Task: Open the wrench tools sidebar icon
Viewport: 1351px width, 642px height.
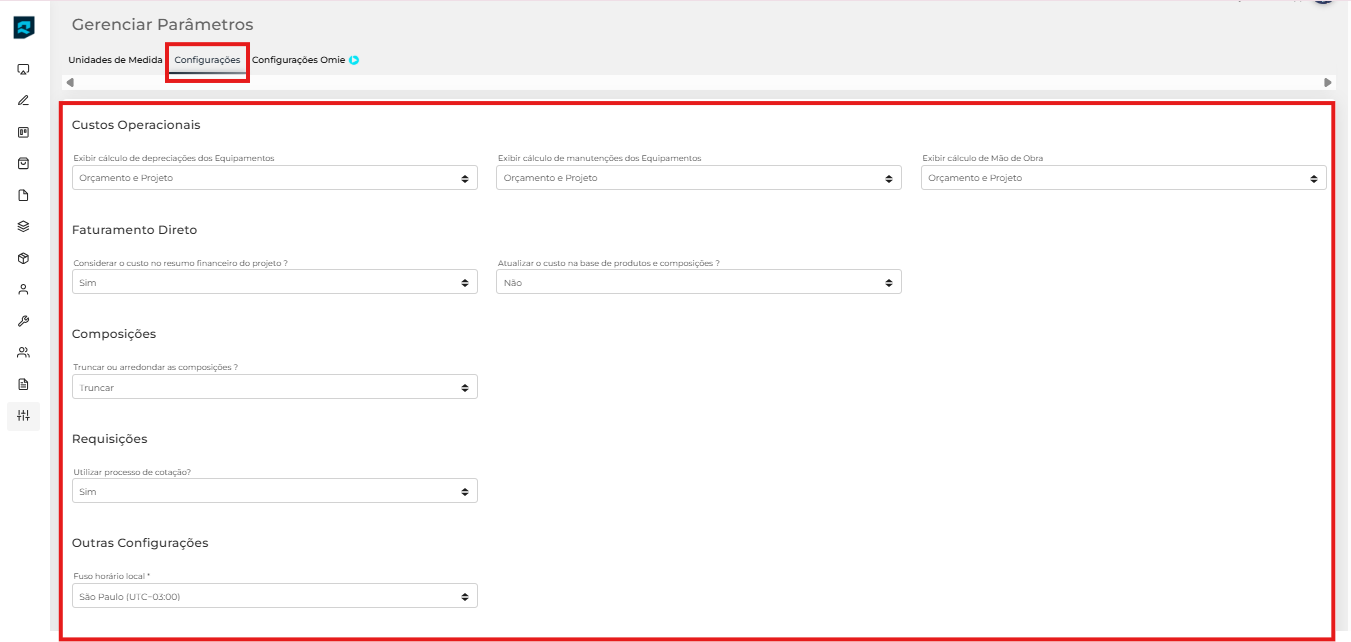Action: pos(24,321)
